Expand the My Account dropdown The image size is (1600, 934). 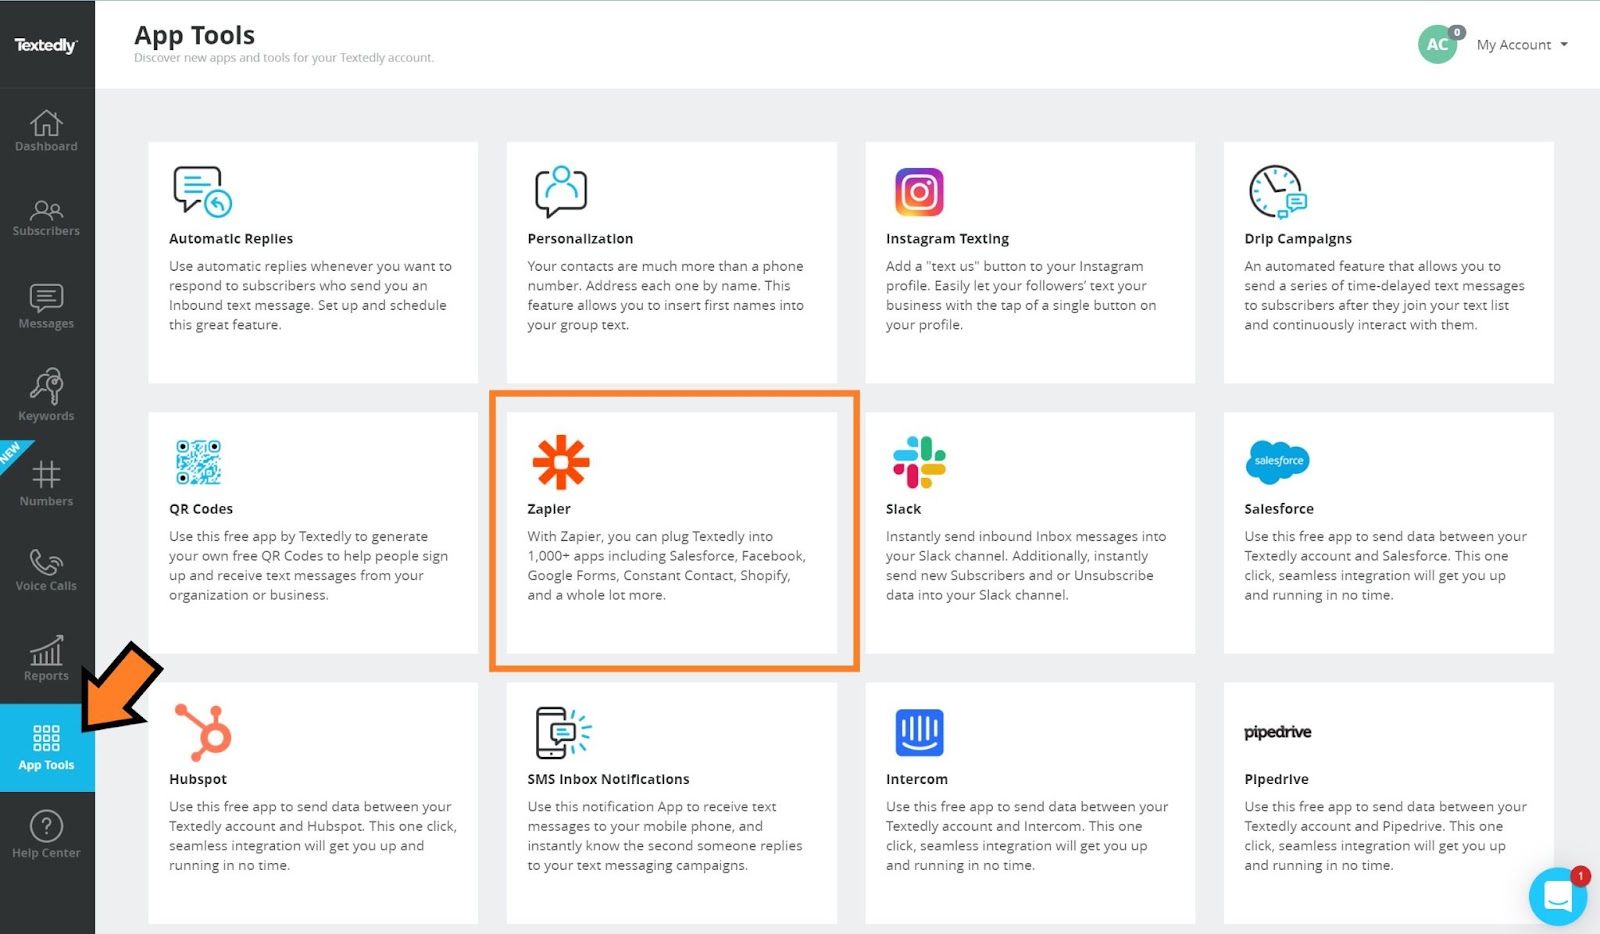(1522, 45)
